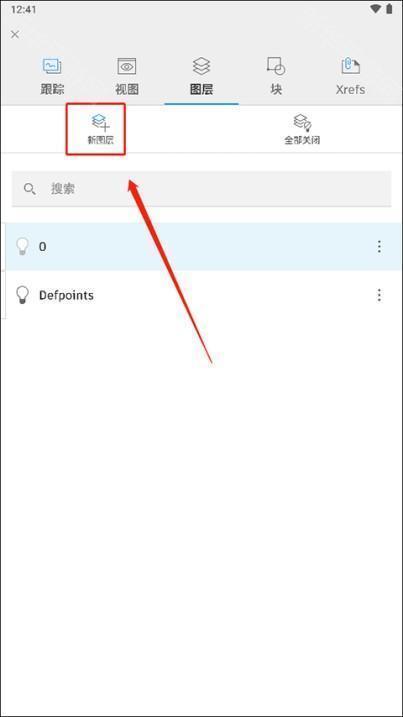Focus the 搜索 search input field

pyautogui.click(x=201, y=189)
